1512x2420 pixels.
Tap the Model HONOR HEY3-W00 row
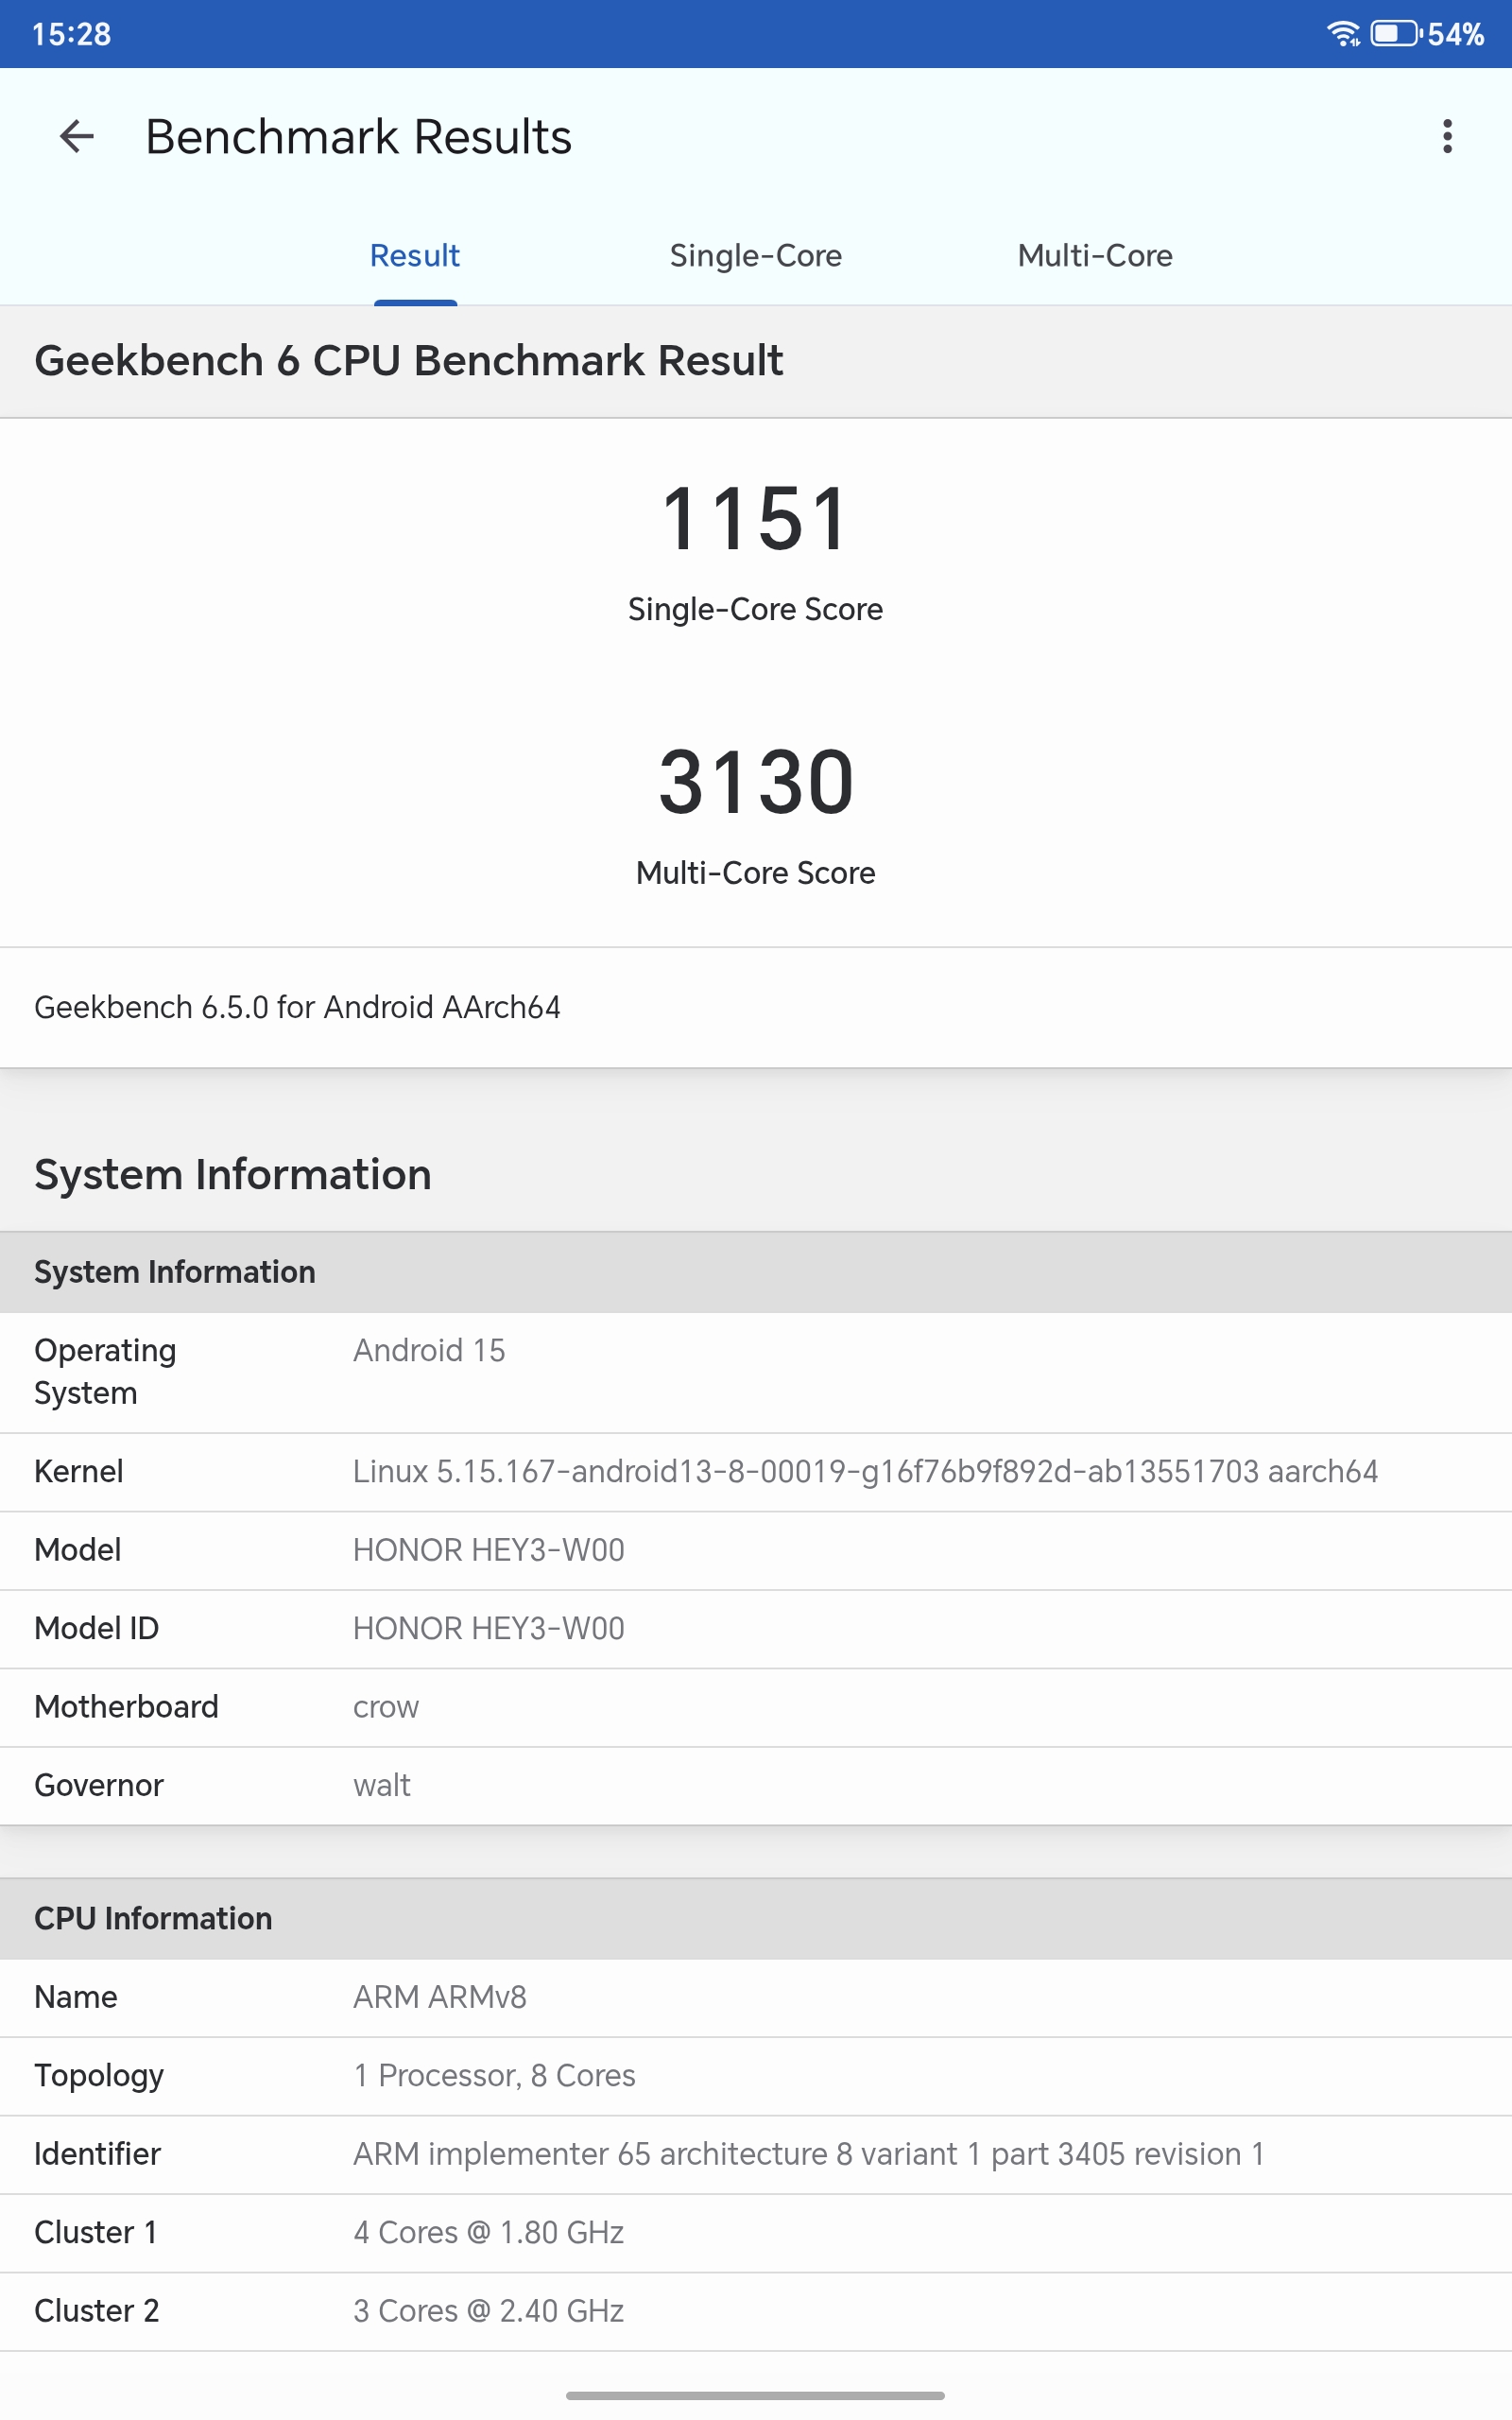pos(755,1550)
